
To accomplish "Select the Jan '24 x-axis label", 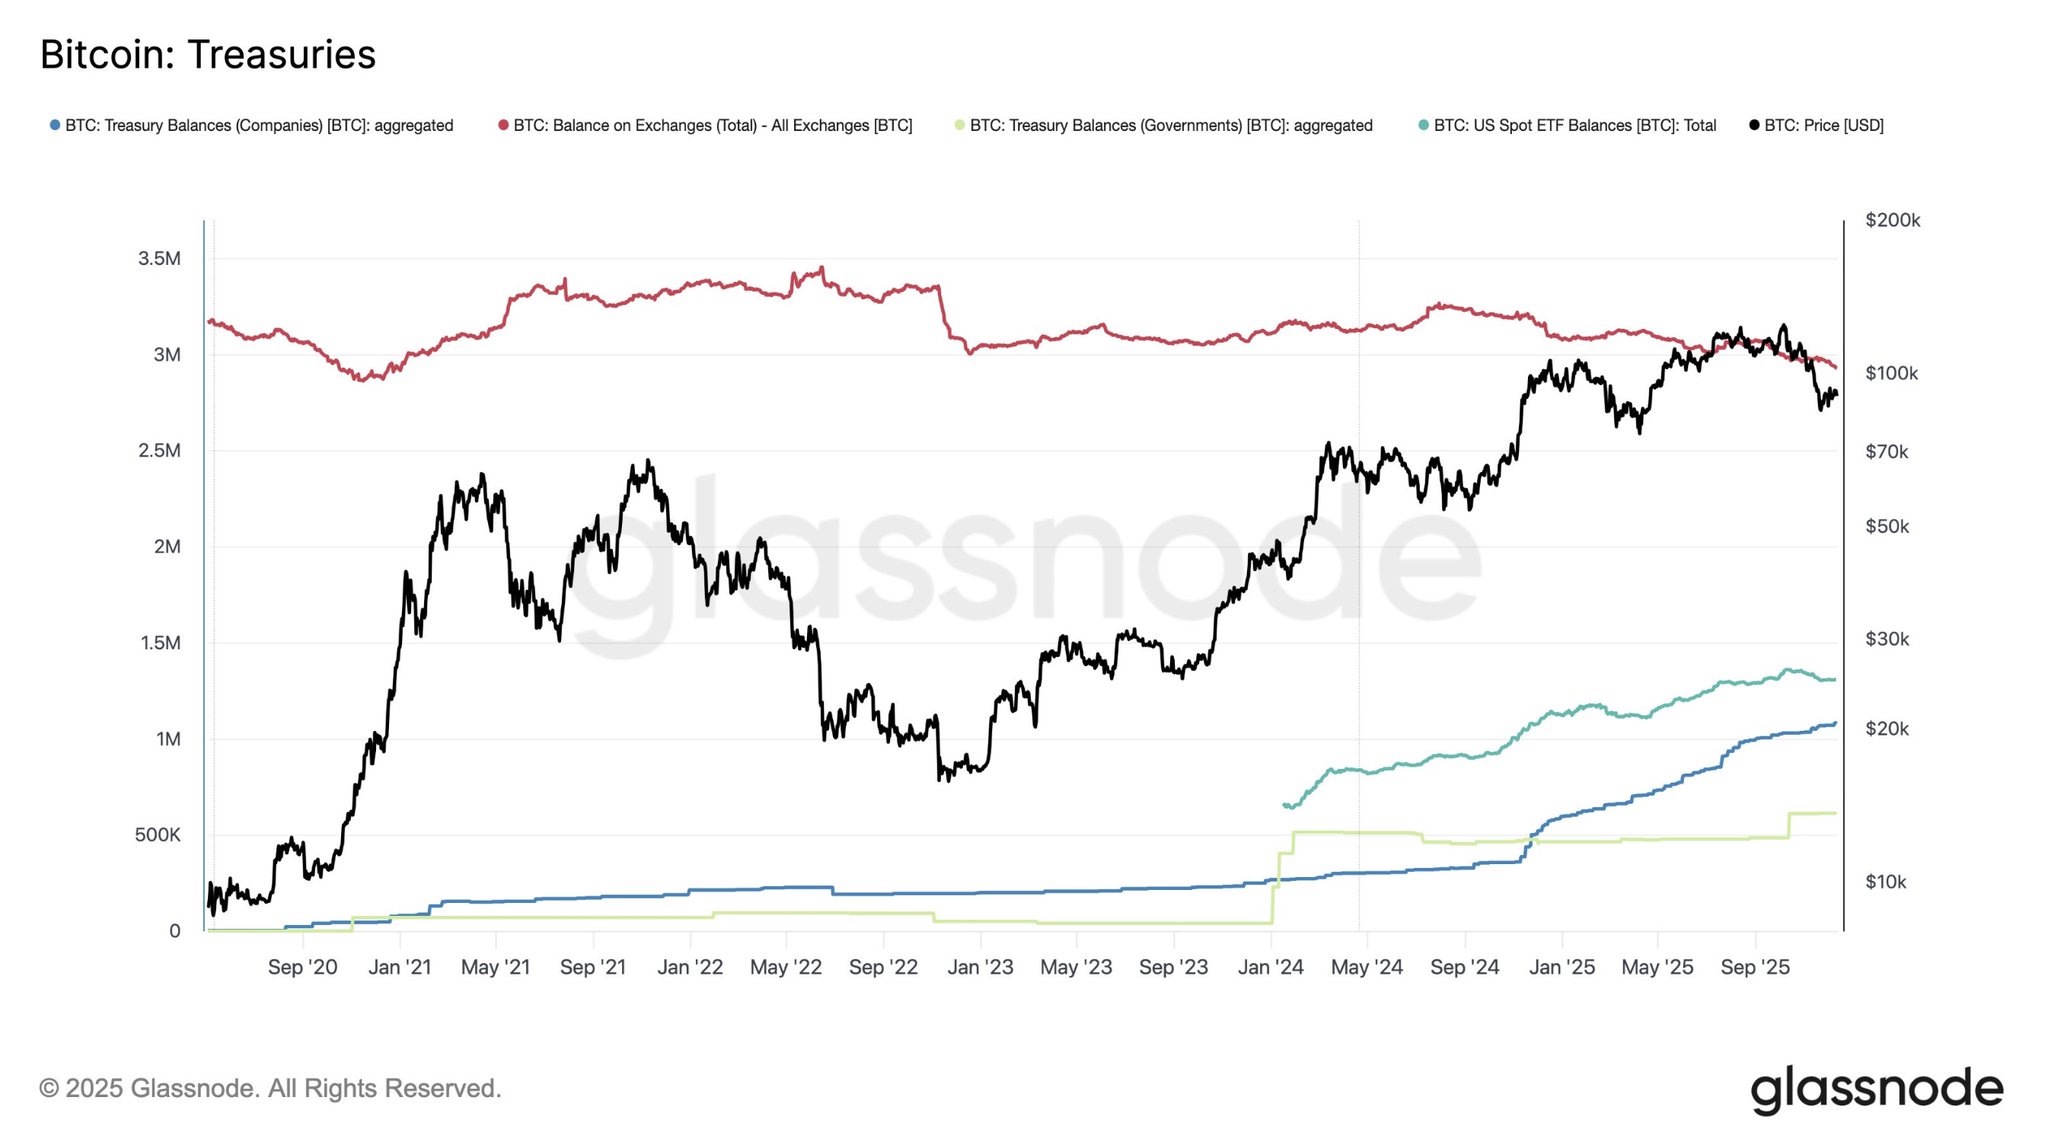I will point(1270,967).
